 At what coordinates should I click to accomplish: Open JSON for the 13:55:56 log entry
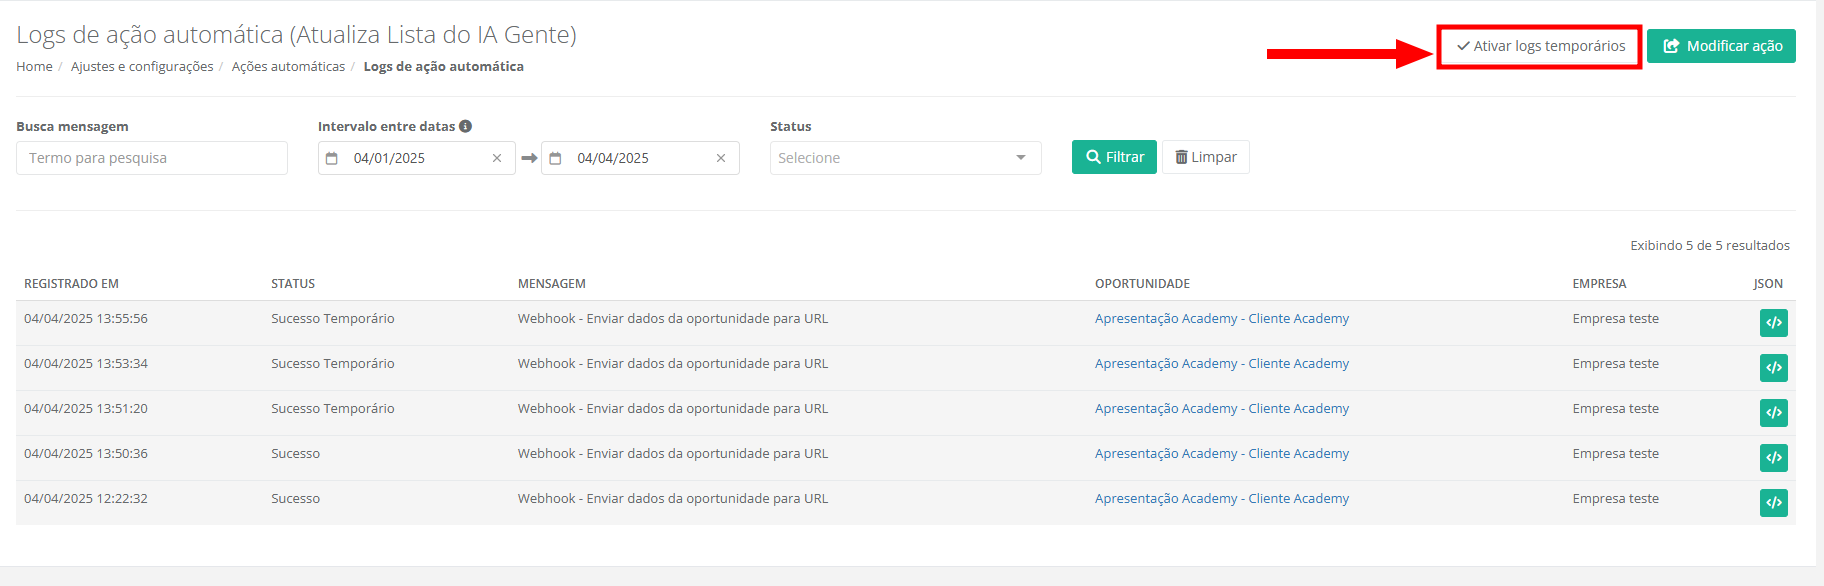click(1773, 323)
